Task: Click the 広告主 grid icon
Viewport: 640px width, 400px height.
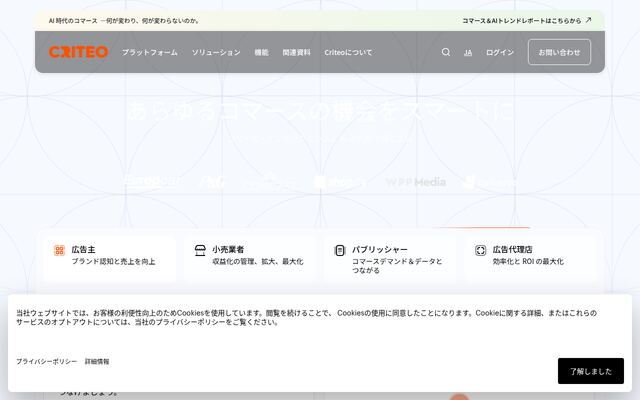Action: coord(60,250)
